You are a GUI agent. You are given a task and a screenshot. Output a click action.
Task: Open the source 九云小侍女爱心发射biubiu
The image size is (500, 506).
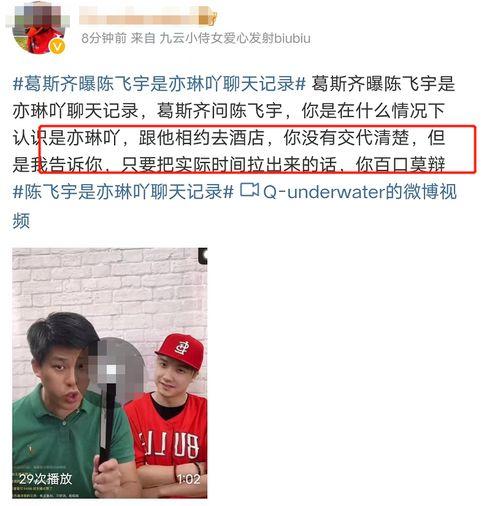[x=235, y=39]
